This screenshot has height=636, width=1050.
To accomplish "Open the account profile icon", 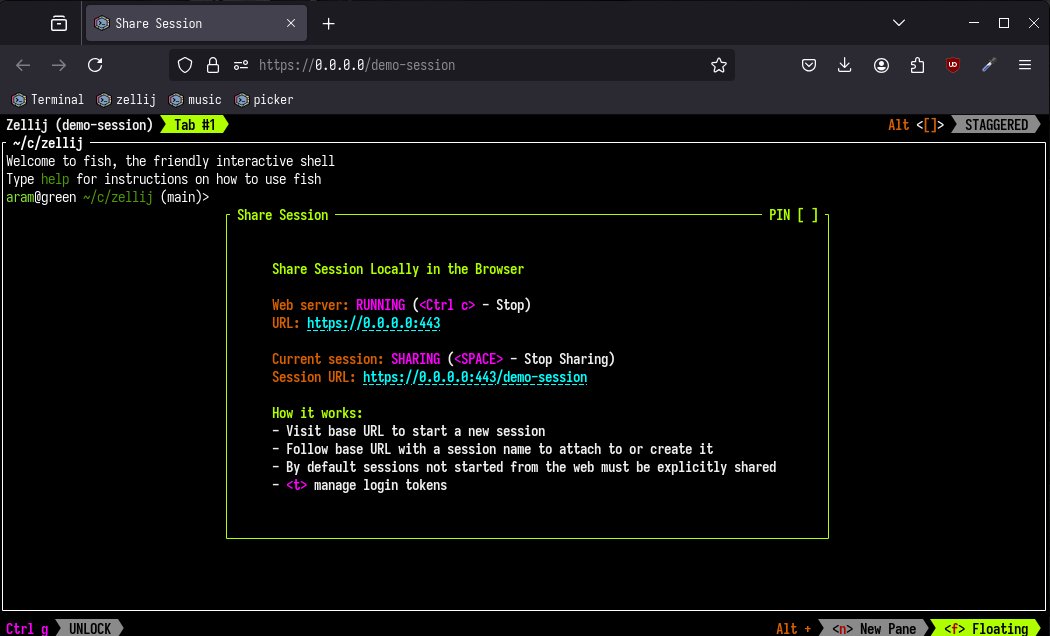I will [881, 65].
